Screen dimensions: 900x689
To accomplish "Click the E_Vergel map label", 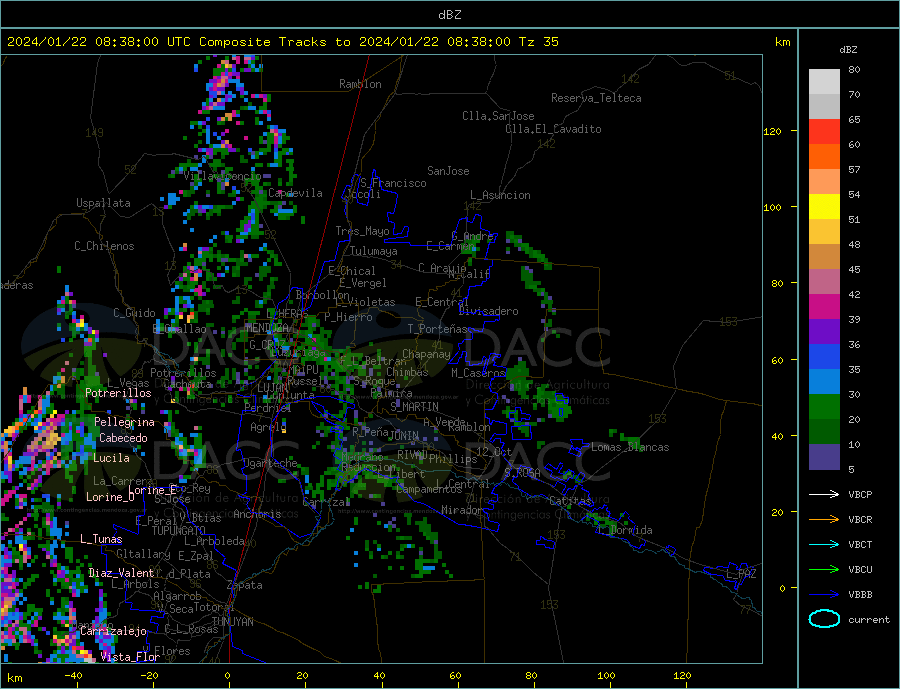I will click(363, 283).
